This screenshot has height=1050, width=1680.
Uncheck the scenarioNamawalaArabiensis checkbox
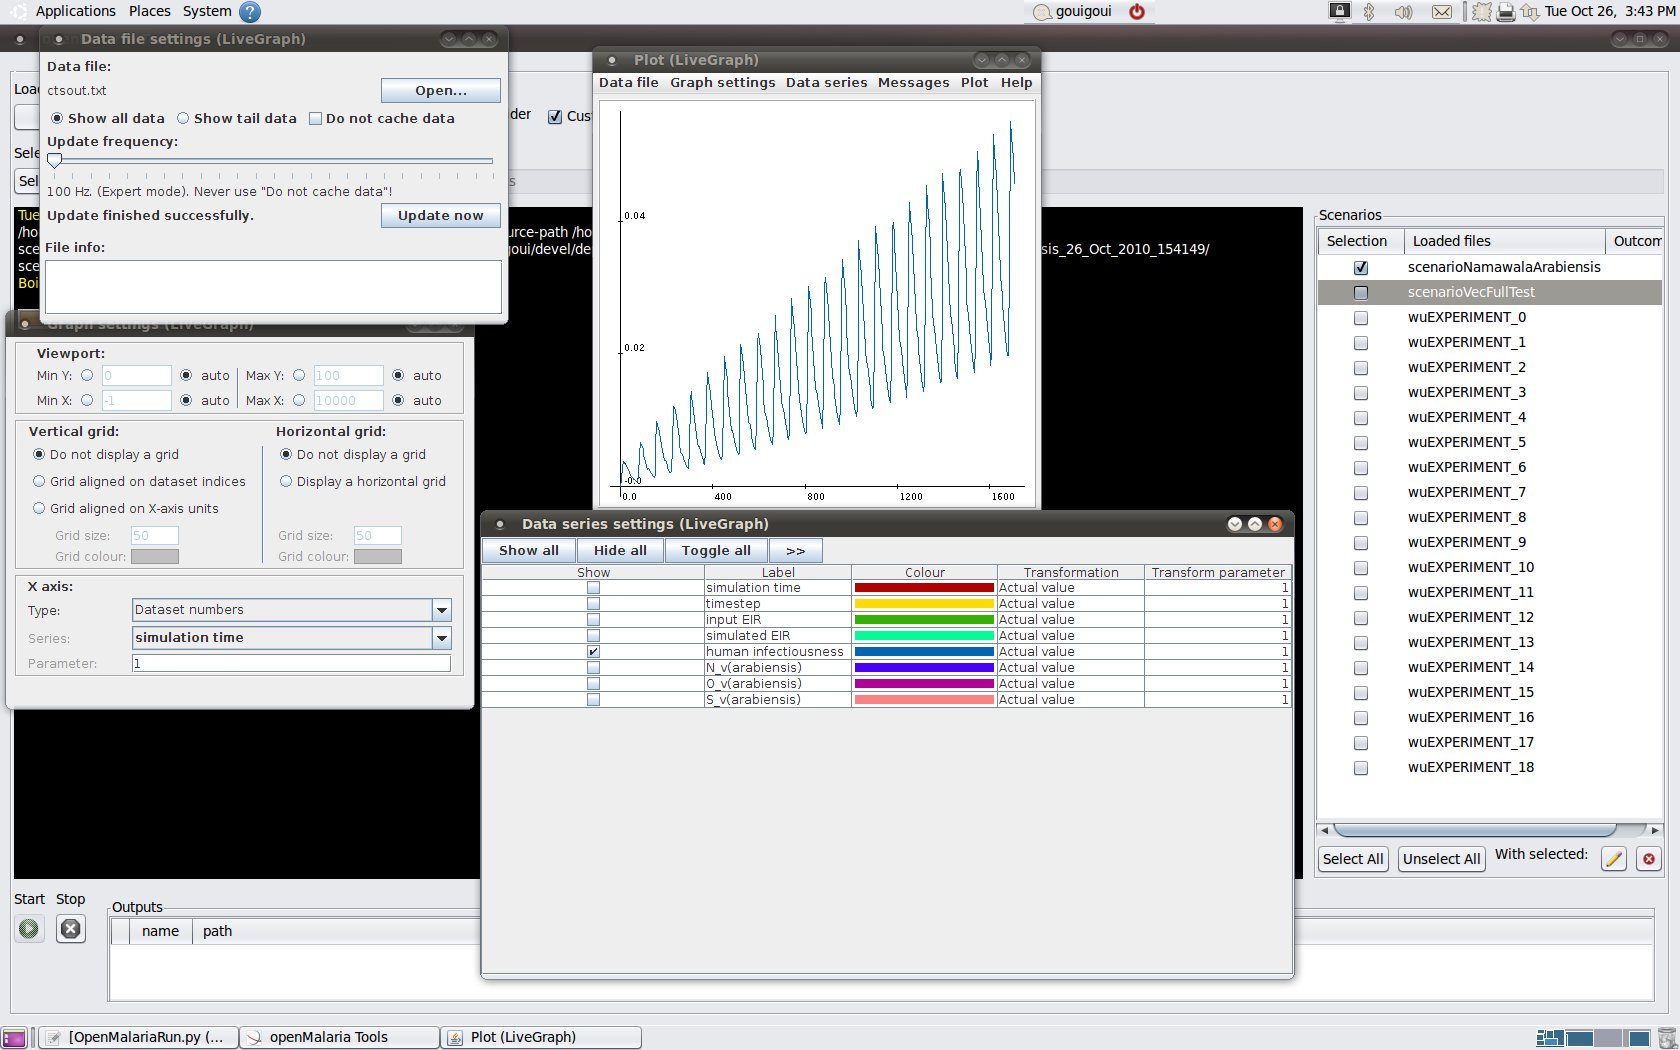[x=1360, y=268]
